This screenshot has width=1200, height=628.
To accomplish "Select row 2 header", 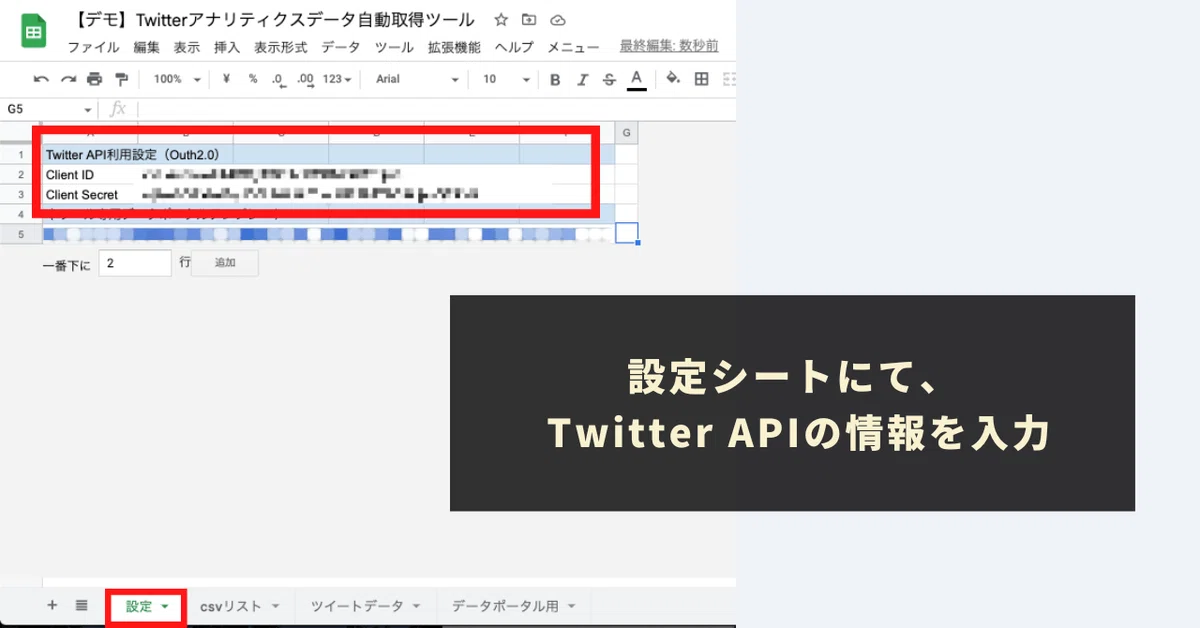I will point(20,175).
